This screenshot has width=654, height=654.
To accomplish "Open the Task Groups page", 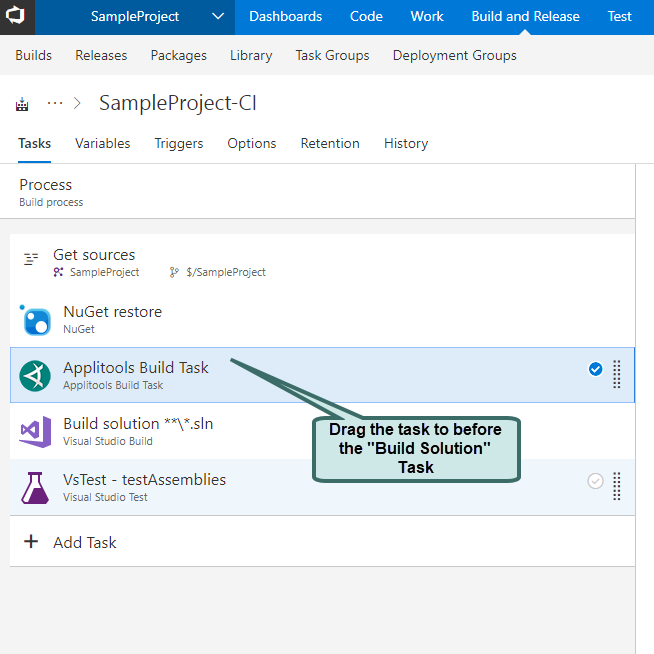I will [x=332, y=55].
